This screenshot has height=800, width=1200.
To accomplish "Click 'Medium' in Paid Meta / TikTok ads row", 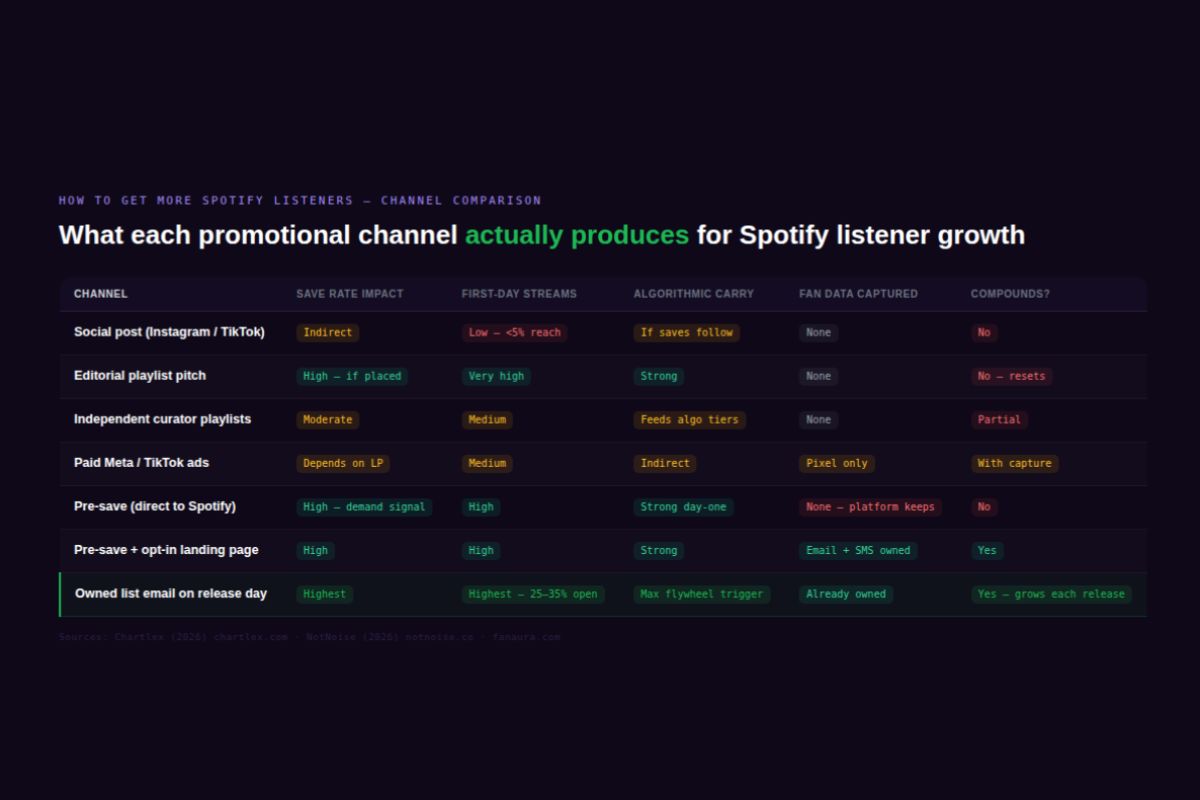I will [x=487, y=464].
